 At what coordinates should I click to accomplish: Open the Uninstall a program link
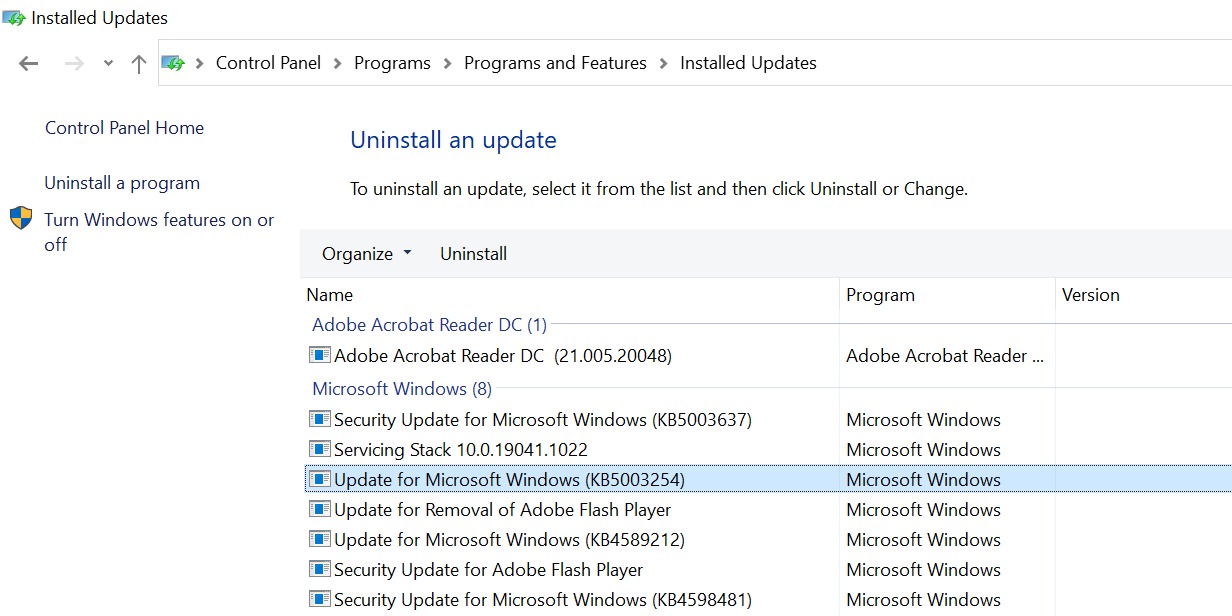point(122,183)
